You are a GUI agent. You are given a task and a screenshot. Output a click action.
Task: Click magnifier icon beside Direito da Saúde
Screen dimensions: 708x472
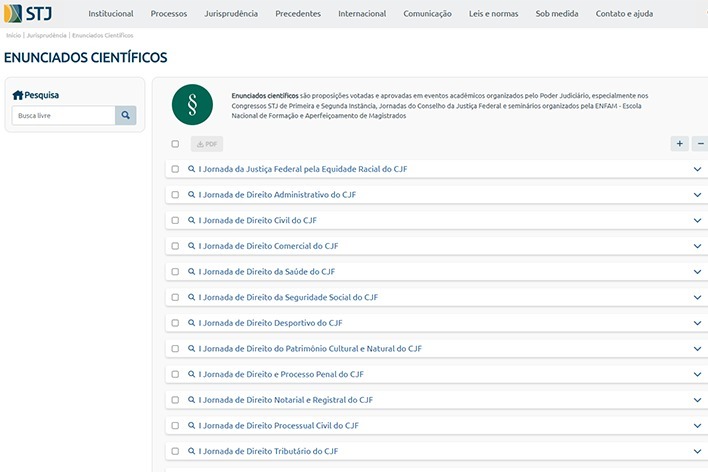tap(192, 272)
